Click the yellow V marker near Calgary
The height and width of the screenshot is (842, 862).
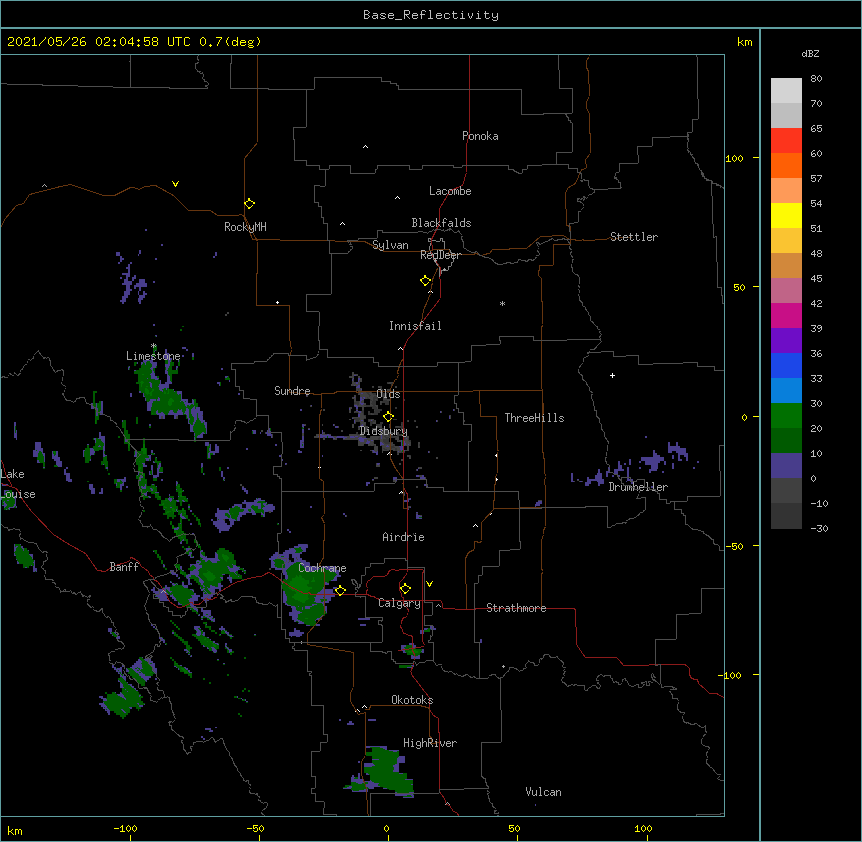[x=429, y=584]
